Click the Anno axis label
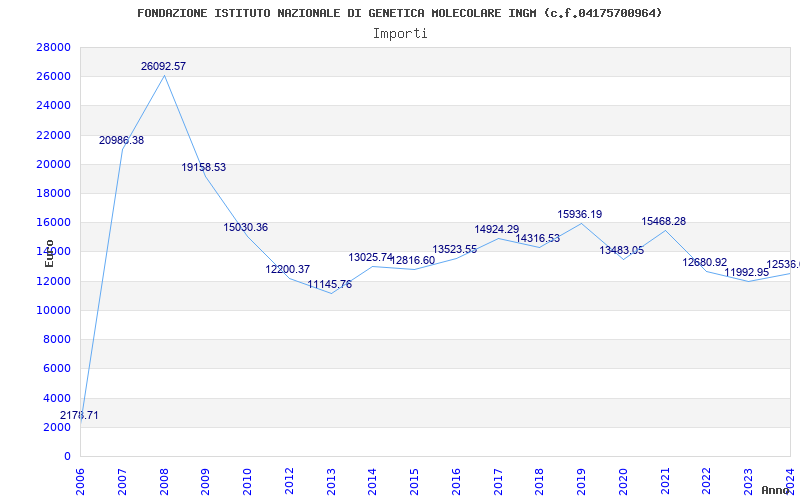Screen dimensions: 800x500 (x=775, y=490)
